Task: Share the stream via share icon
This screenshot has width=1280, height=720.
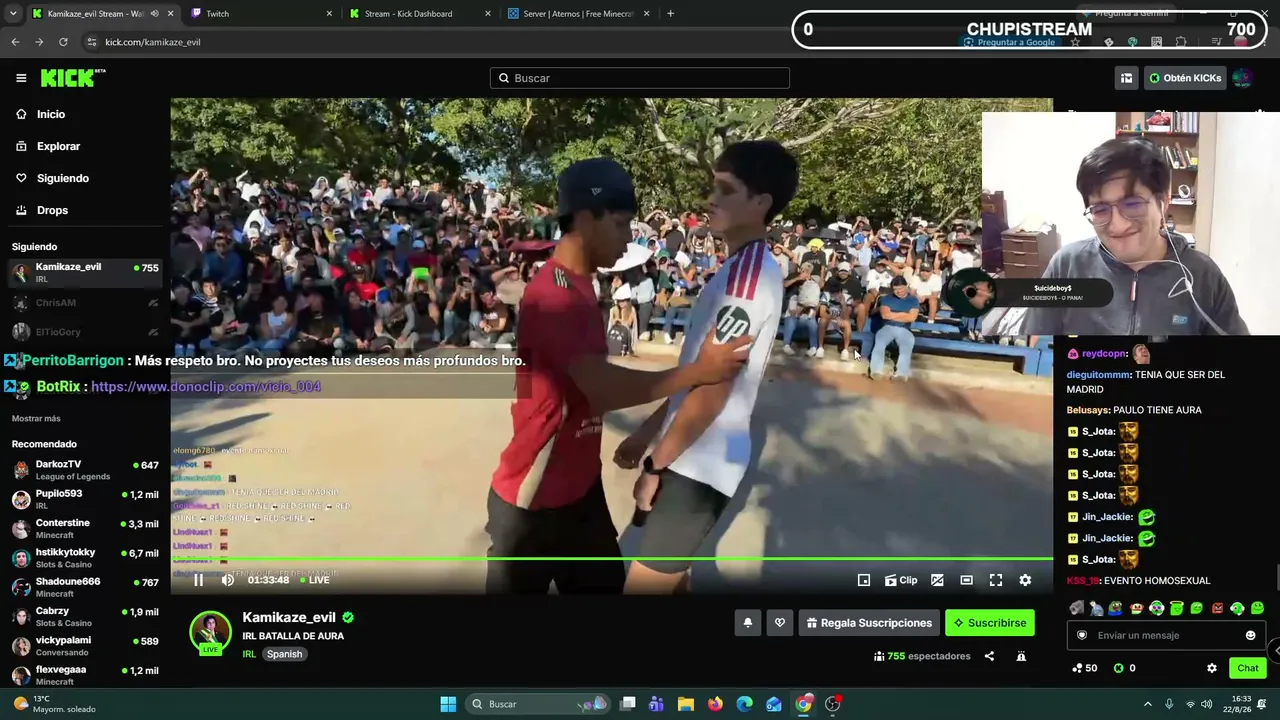Action: click(x=989, y=656)
